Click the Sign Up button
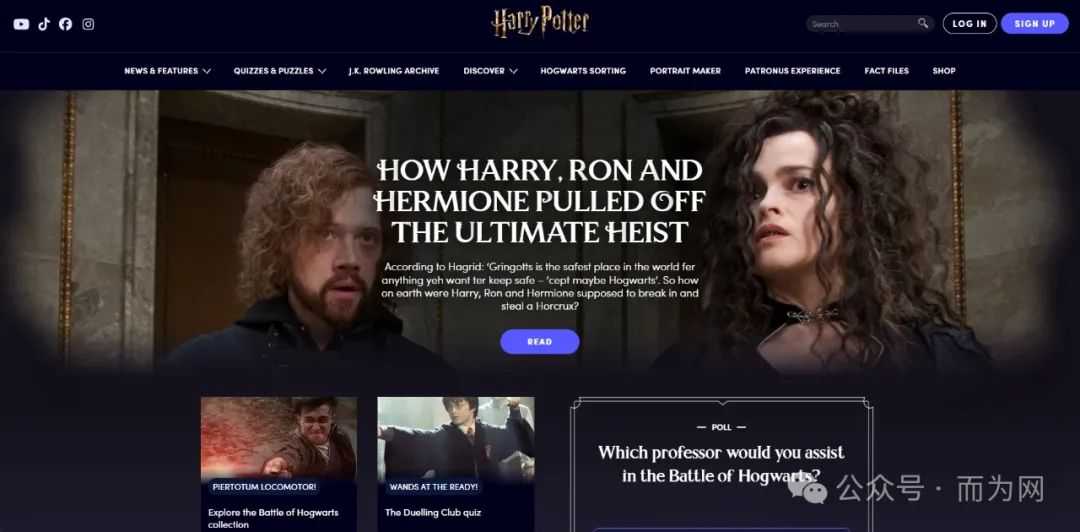This screenshot has height=532, width=1080. 1035,23
